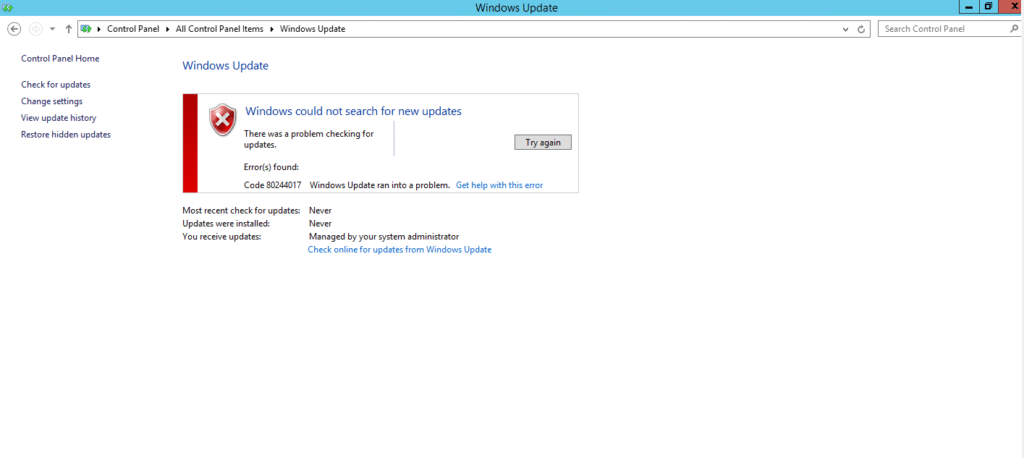The height and width of the screenshot is (458, 1024).
Task: Click the search magnifier icon
Action: coord(1014,29)
